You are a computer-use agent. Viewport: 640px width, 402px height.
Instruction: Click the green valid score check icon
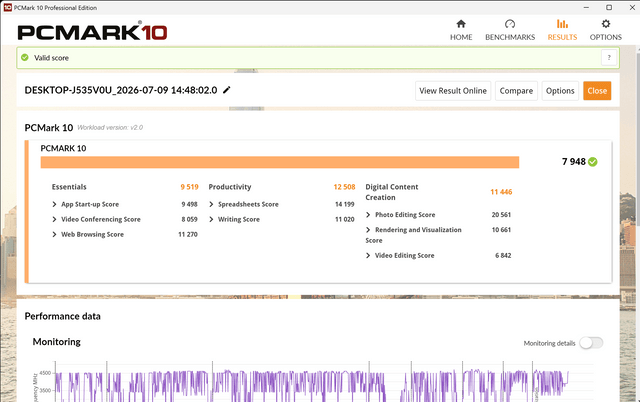(25, 58)
